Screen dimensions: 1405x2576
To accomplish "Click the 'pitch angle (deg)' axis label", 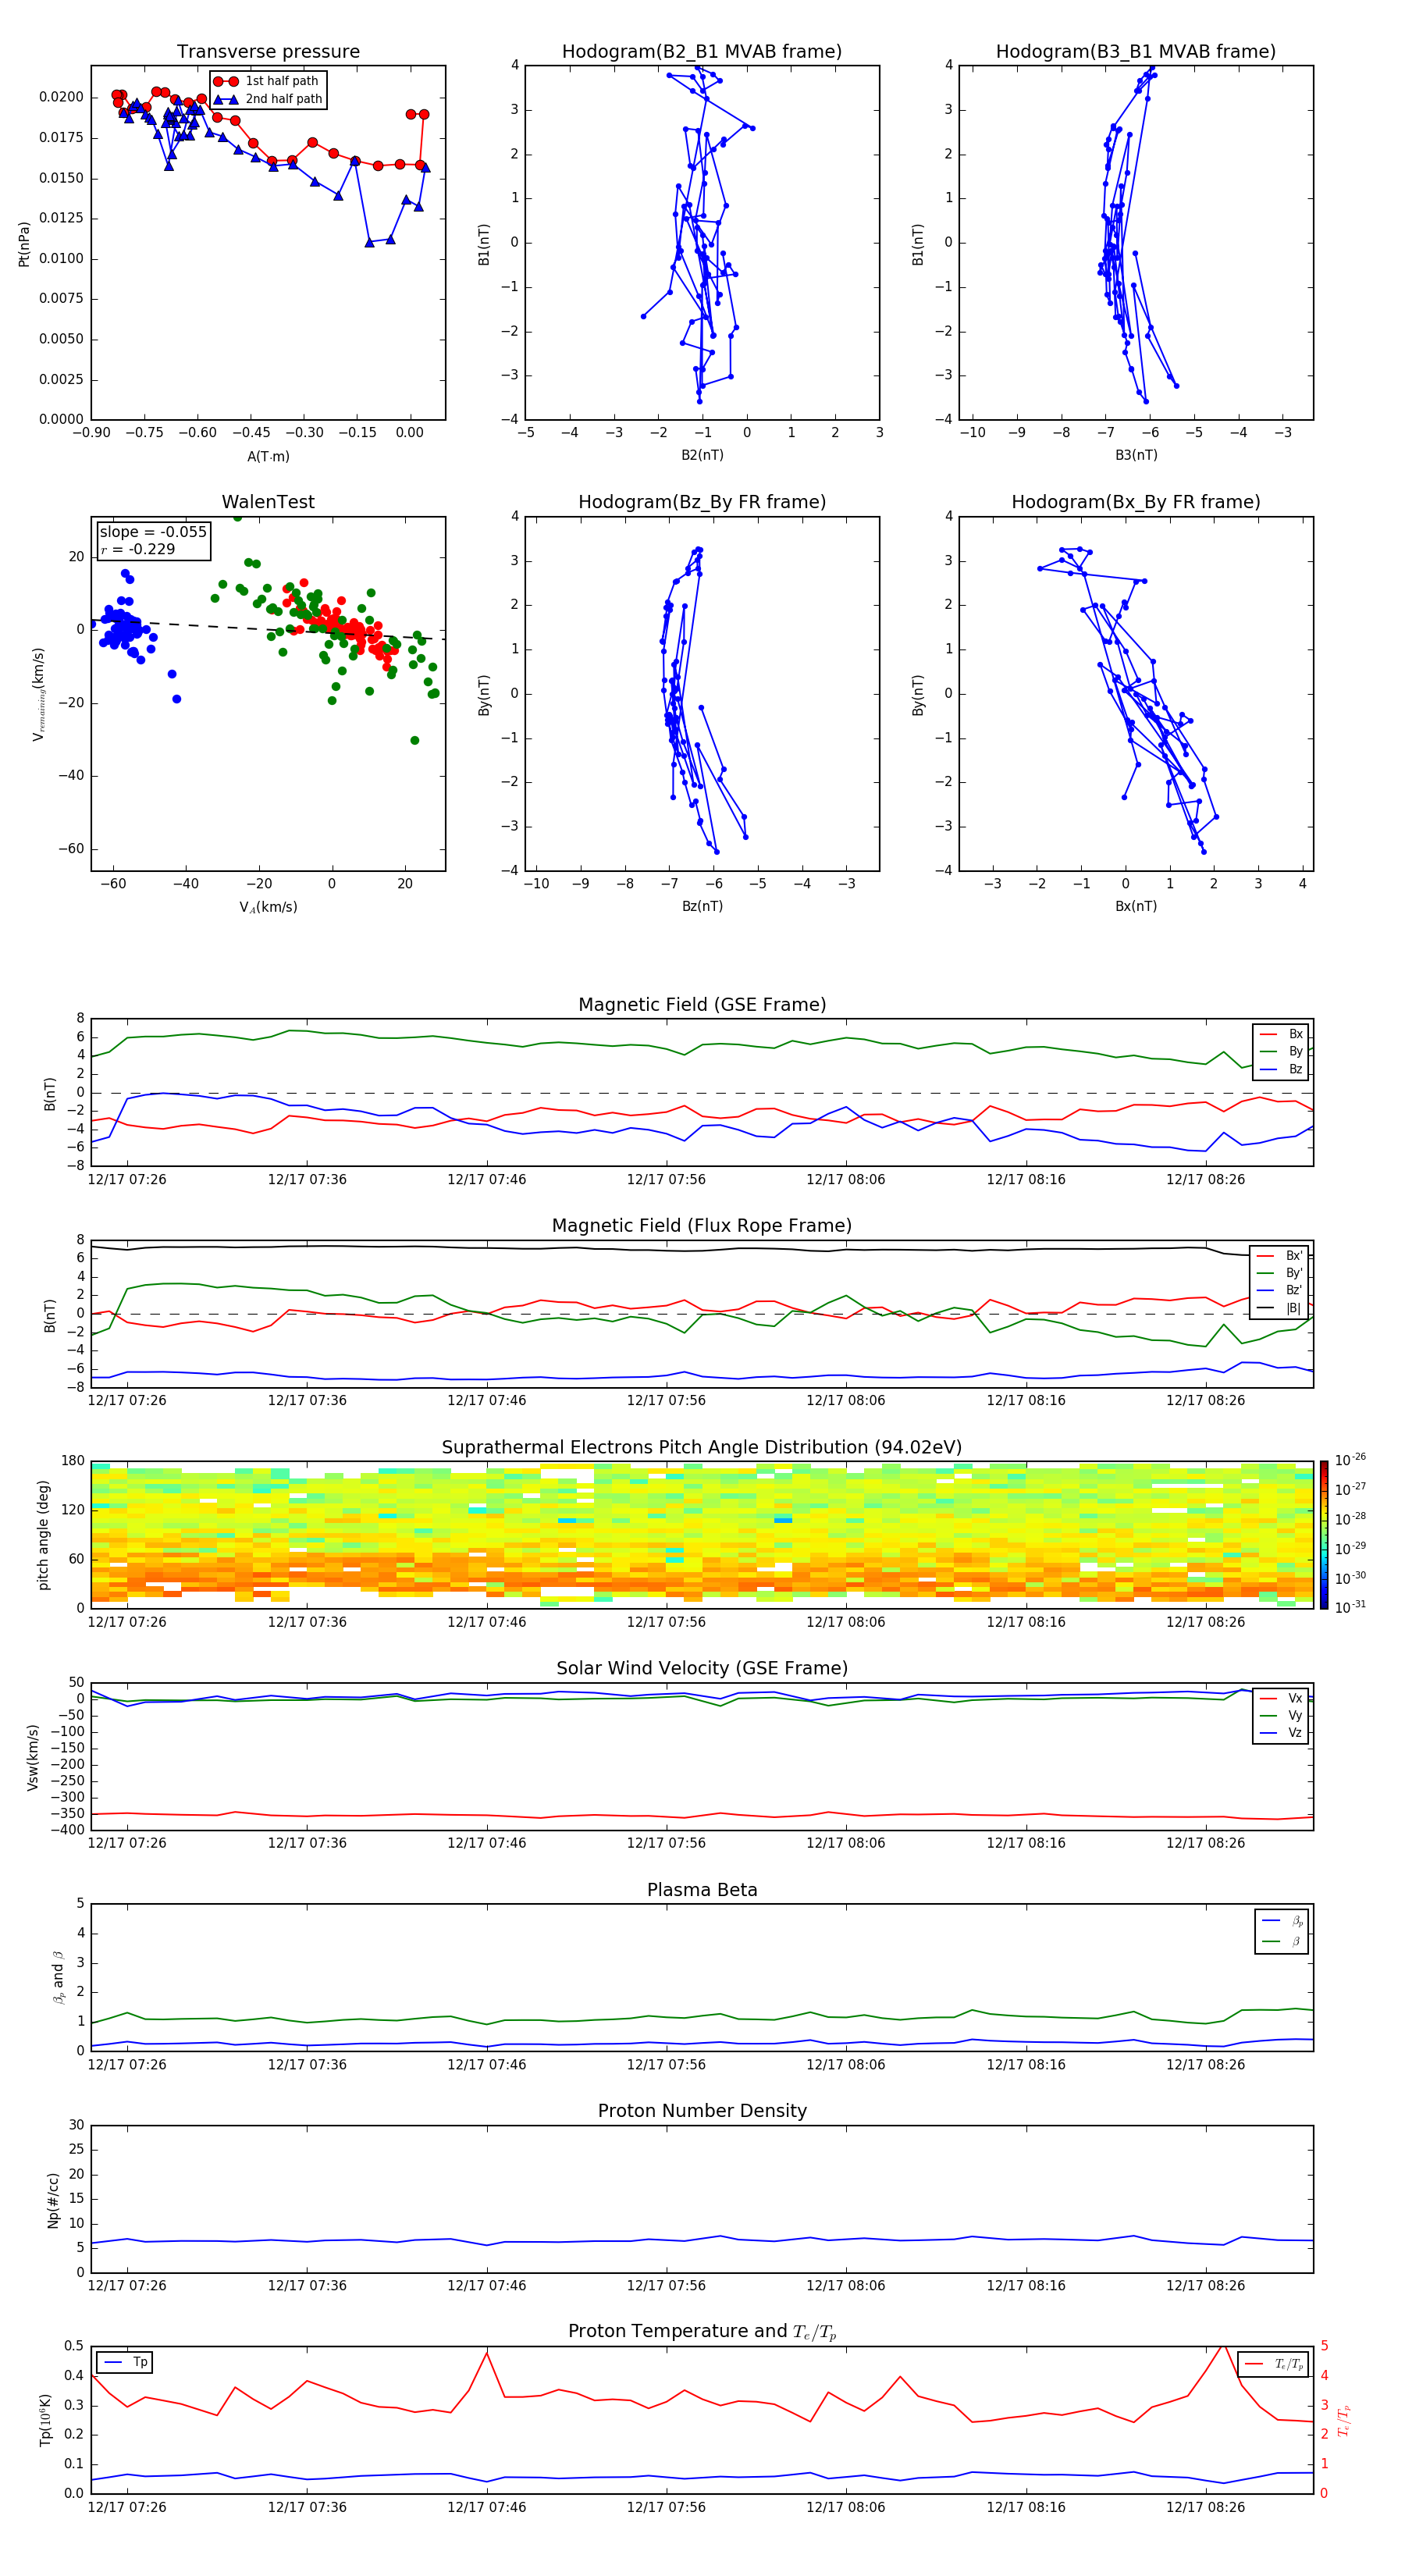I will point(43,1535).
